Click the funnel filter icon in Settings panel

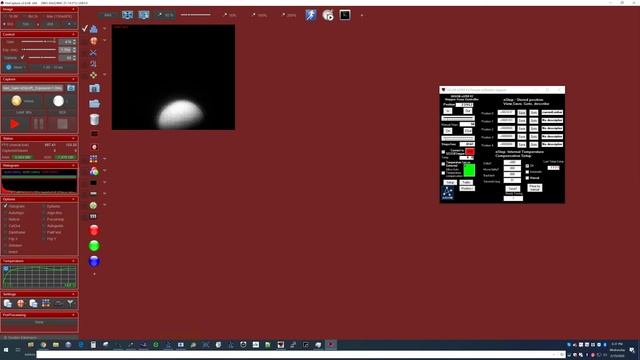tap(71, 303)
